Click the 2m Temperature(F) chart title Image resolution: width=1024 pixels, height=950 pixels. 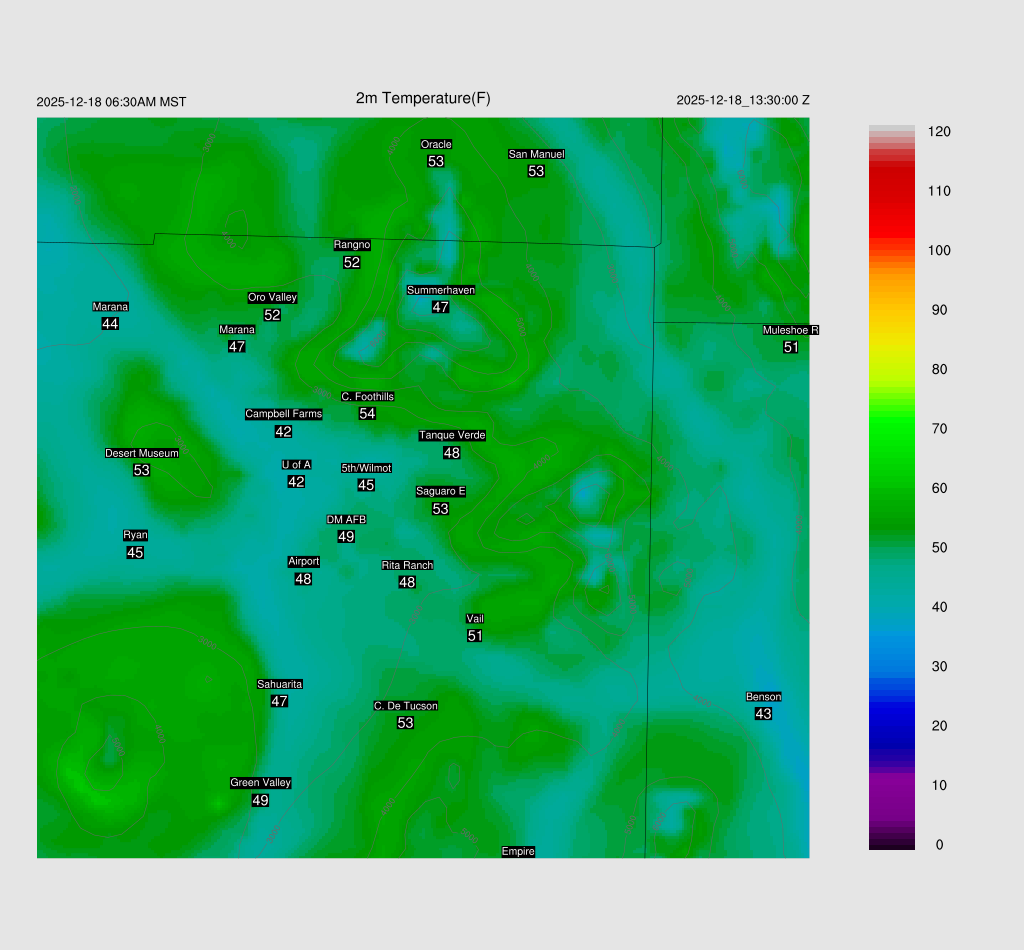pyautogui.click(x=423, y=98)
